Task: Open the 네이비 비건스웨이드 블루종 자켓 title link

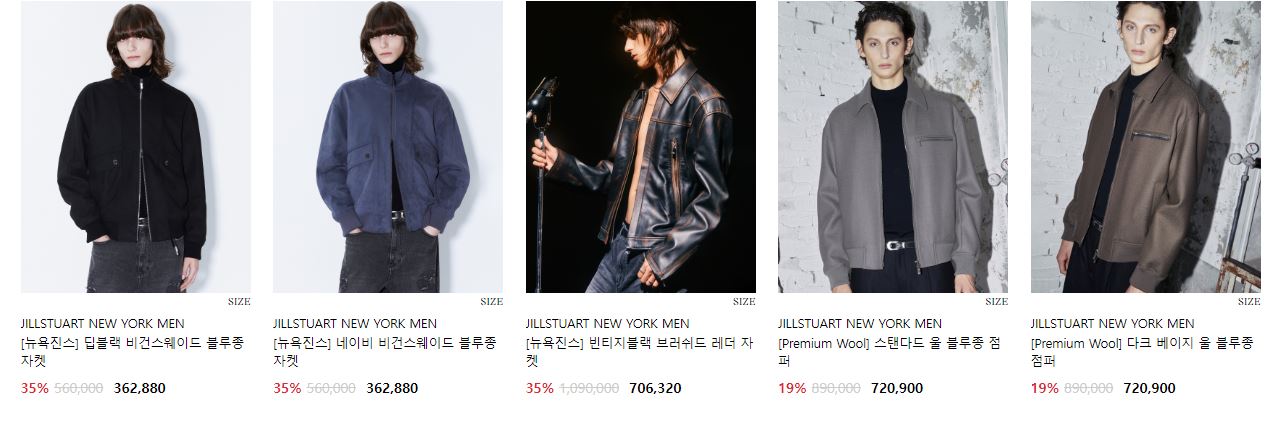Action: pos(385,352)
